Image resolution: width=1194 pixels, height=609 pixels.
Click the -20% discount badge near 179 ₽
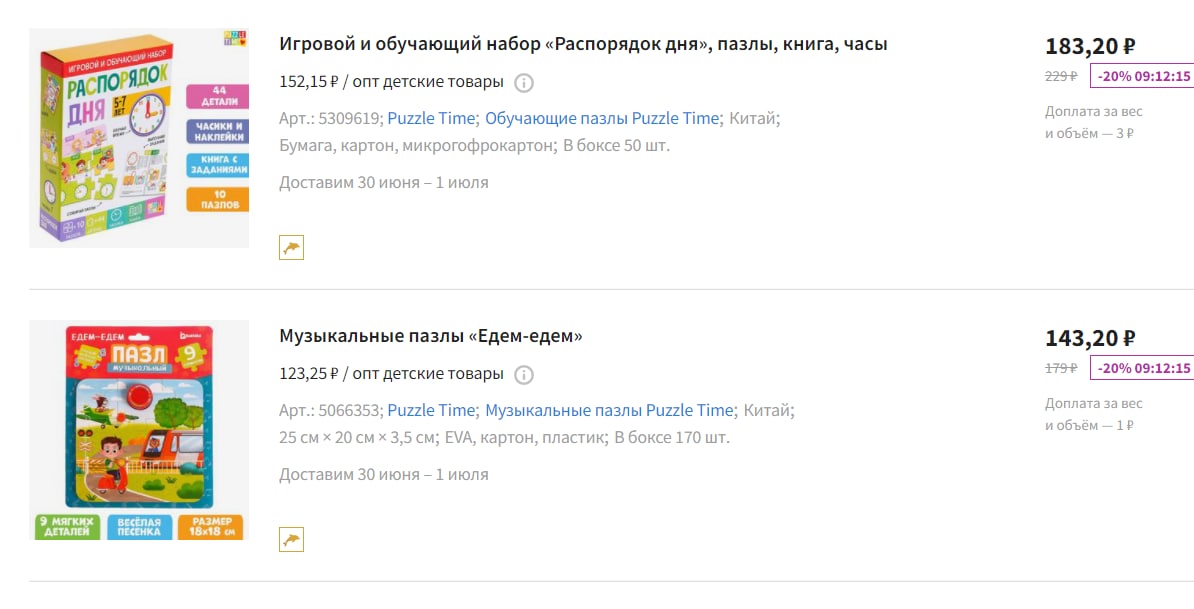(1142, 368)
